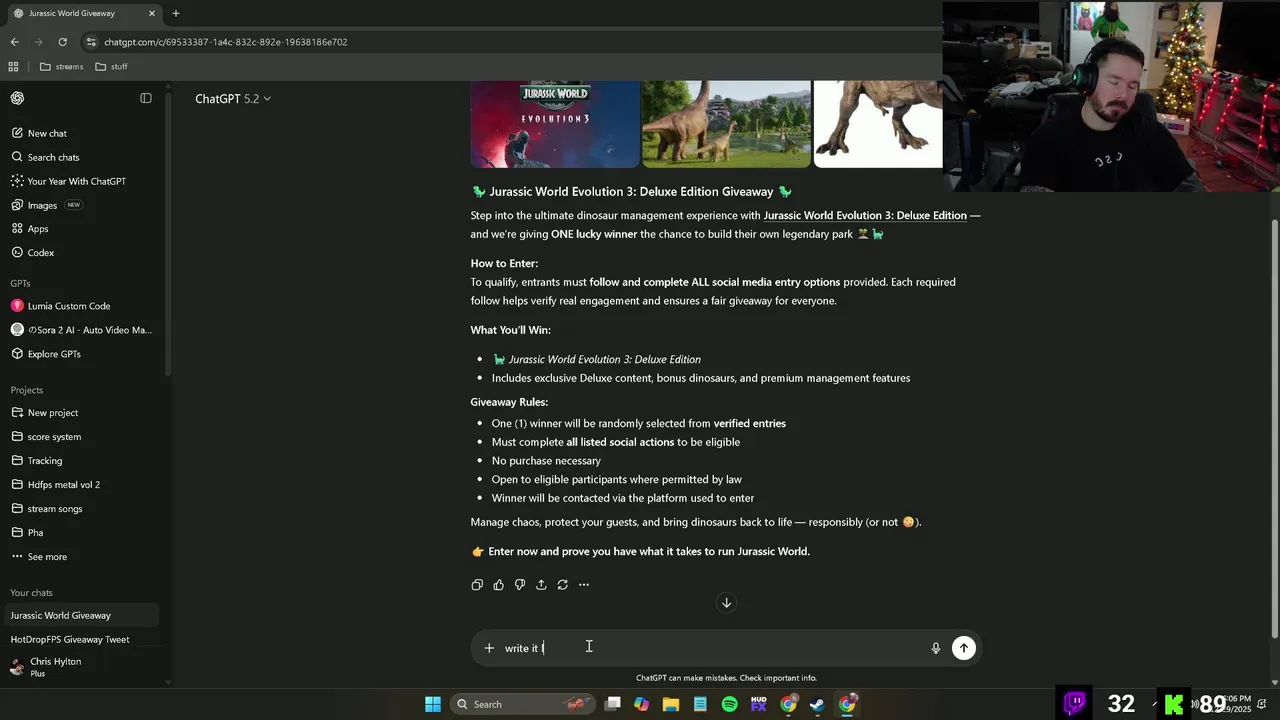Image resolution: width=1280 pixels, height=720 pixels.
Task: Open the Sora 2 AI GPT
Action: click(80, 330)
